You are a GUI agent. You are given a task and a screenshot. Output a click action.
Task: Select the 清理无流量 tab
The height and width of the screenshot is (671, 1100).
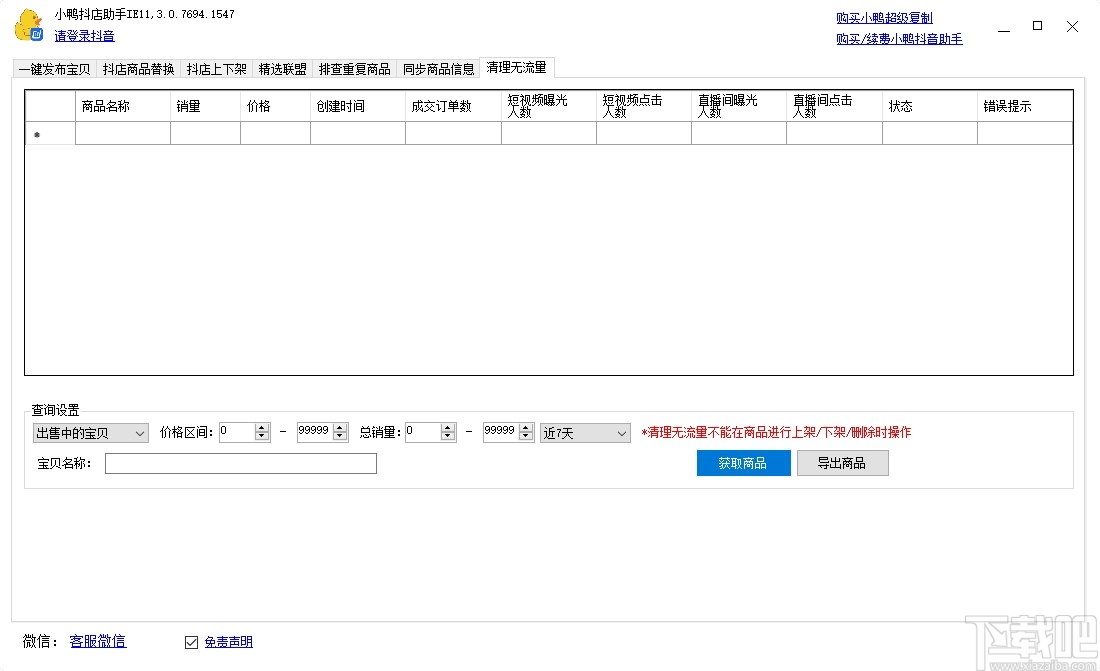(516, 67)
